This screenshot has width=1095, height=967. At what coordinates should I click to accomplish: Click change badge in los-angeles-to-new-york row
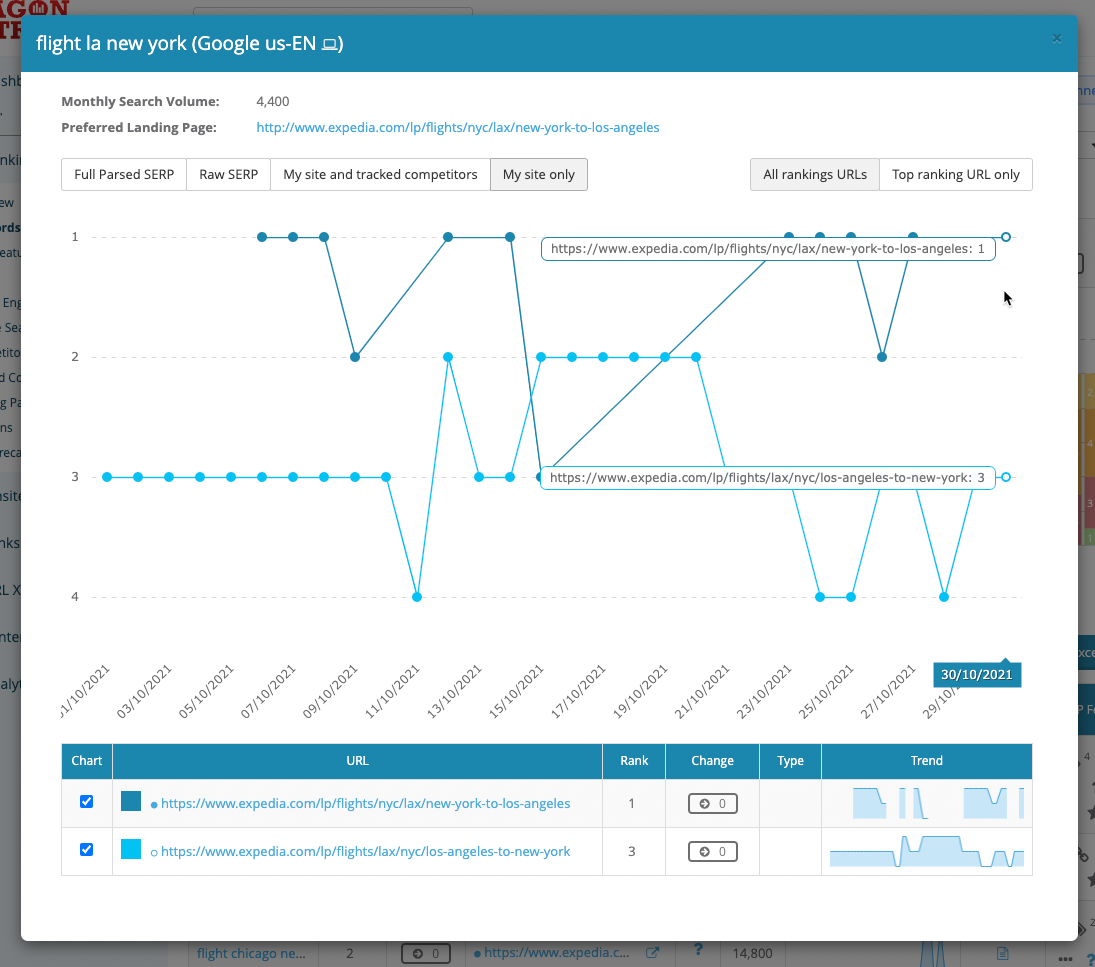[712, 852]
